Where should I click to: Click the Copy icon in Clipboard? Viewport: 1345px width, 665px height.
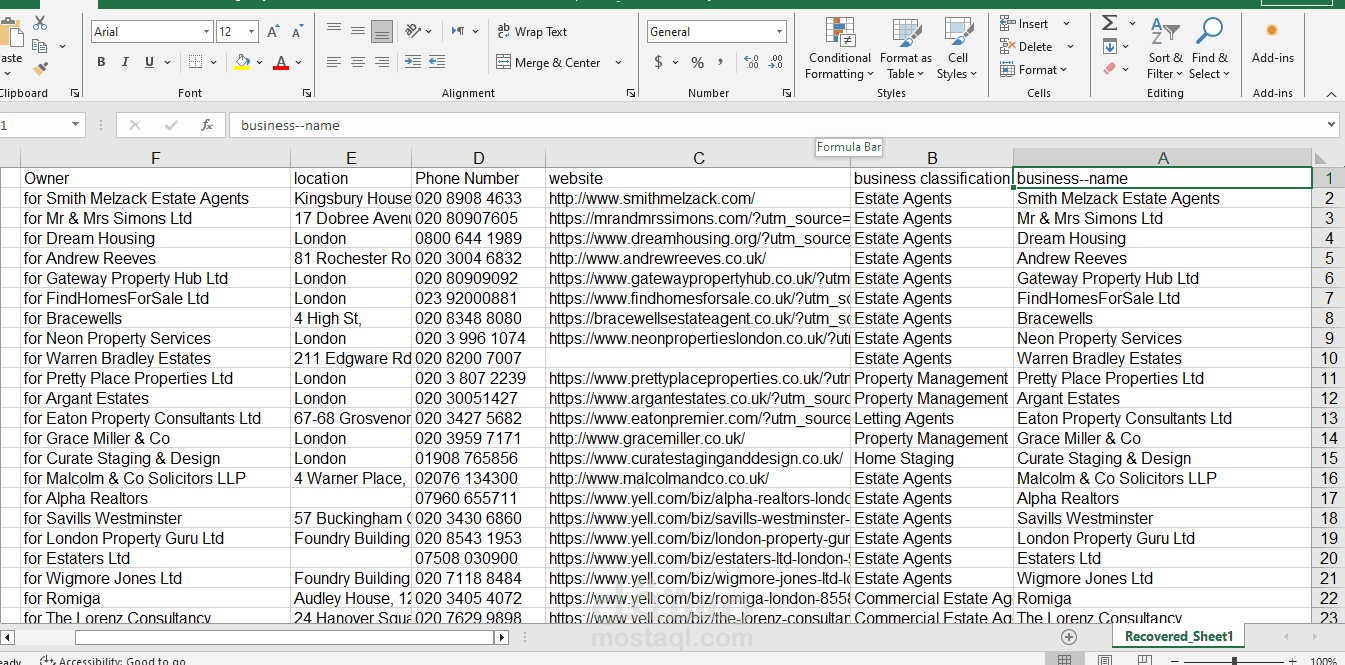point(40,46)
